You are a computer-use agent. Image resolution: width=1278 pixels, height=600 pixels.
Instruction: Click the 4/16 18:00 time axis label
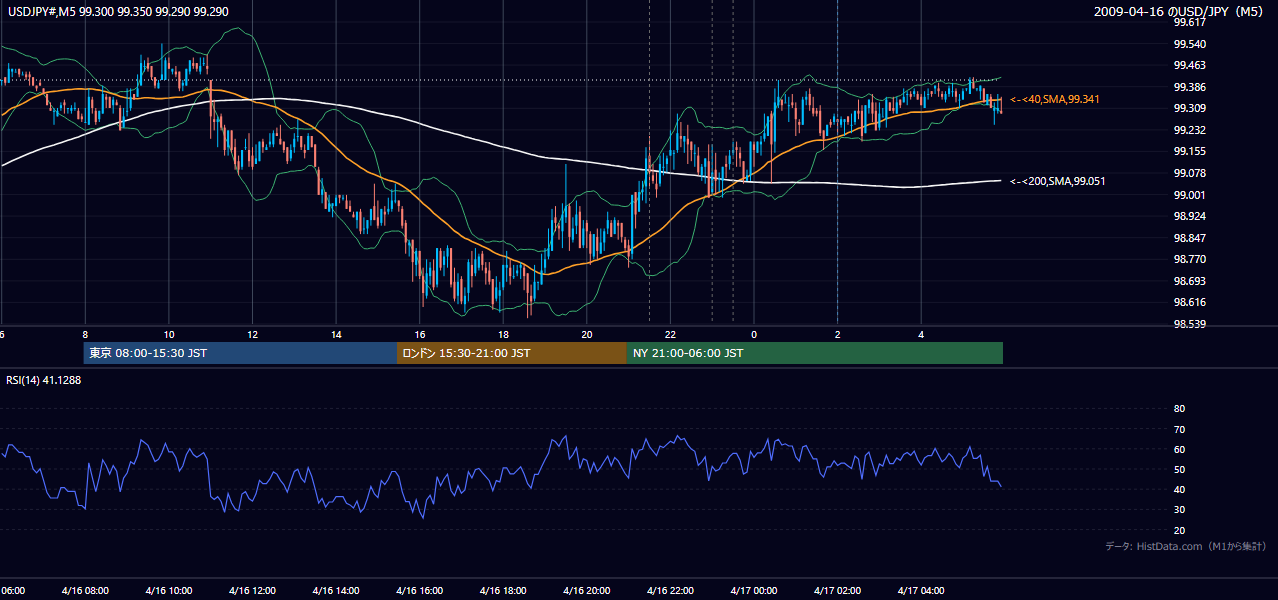[503, 591]
